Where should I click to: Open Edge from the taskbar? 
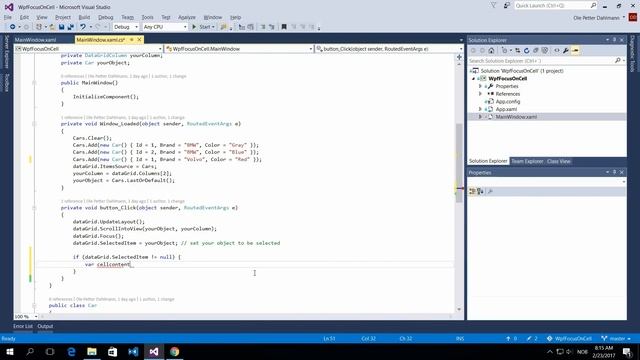71,351
